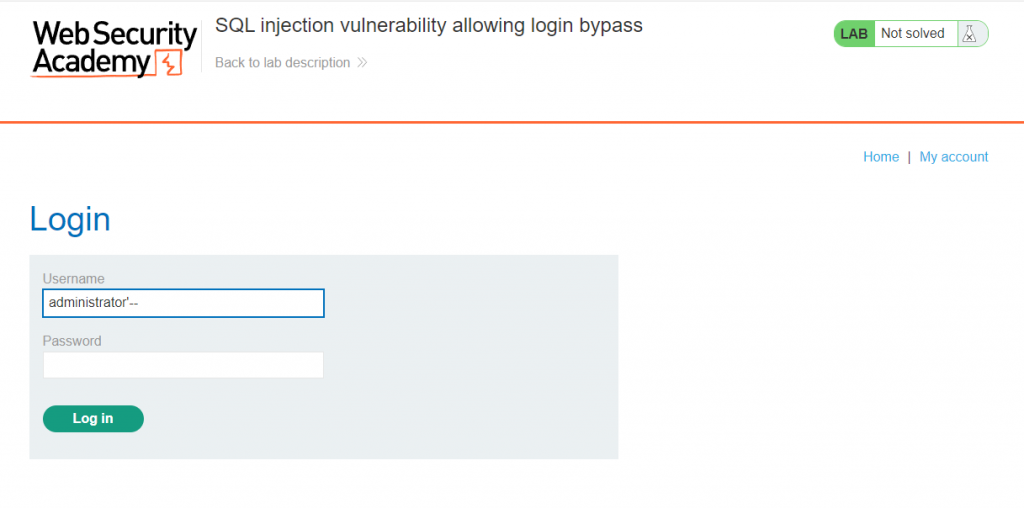Open Back to lab description link
This screenshot has width=1024, height=508.
pos(283,63)
